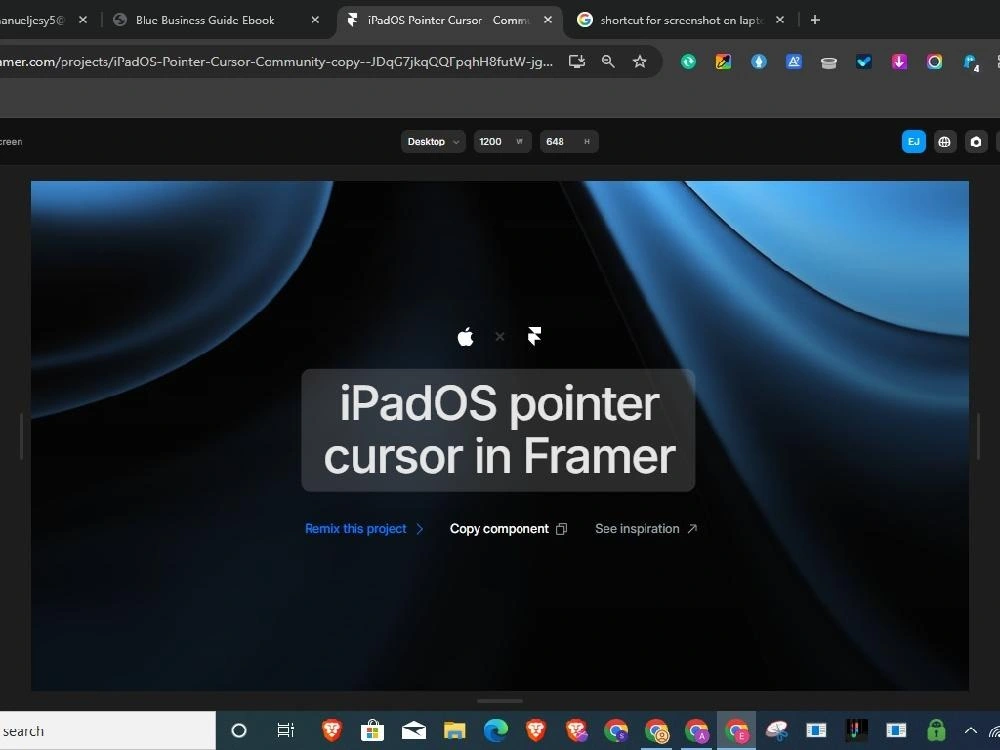Click the browser address bar URL
This screenshot has height=750, width=1000.
point(277,61)
